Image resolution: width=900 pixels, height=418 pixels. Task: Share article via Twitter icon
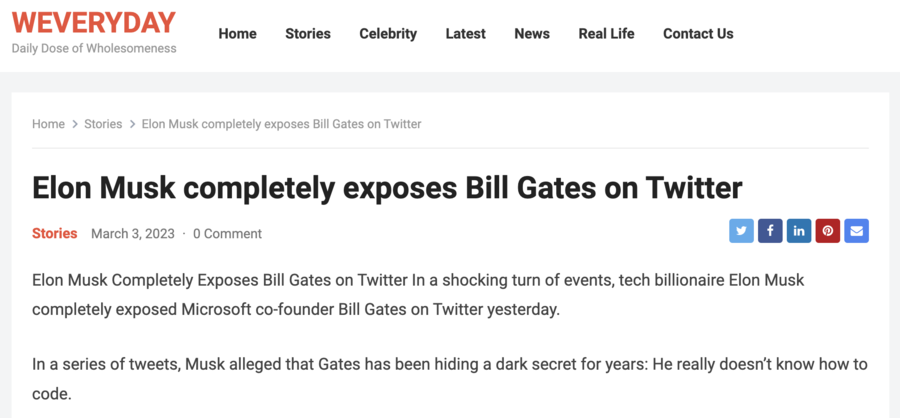click(741, 231)
